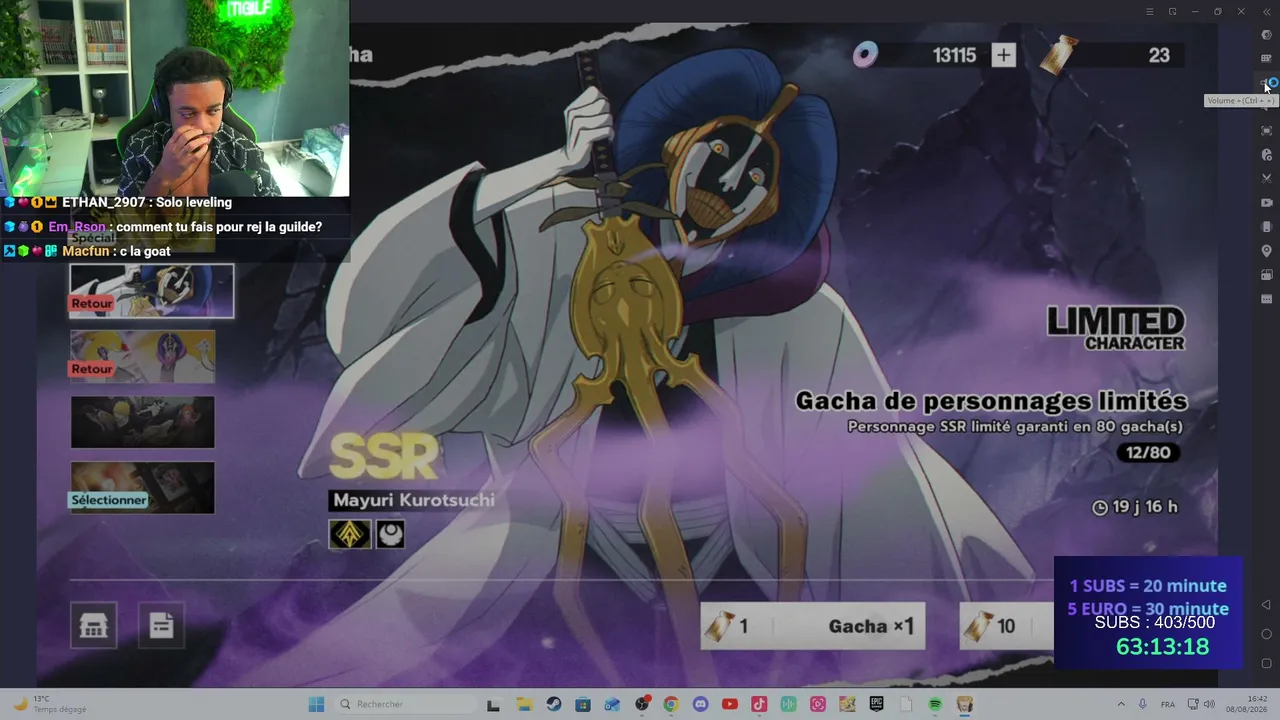Tap the Mayuri attribute emblem icon

click(350, 534)
